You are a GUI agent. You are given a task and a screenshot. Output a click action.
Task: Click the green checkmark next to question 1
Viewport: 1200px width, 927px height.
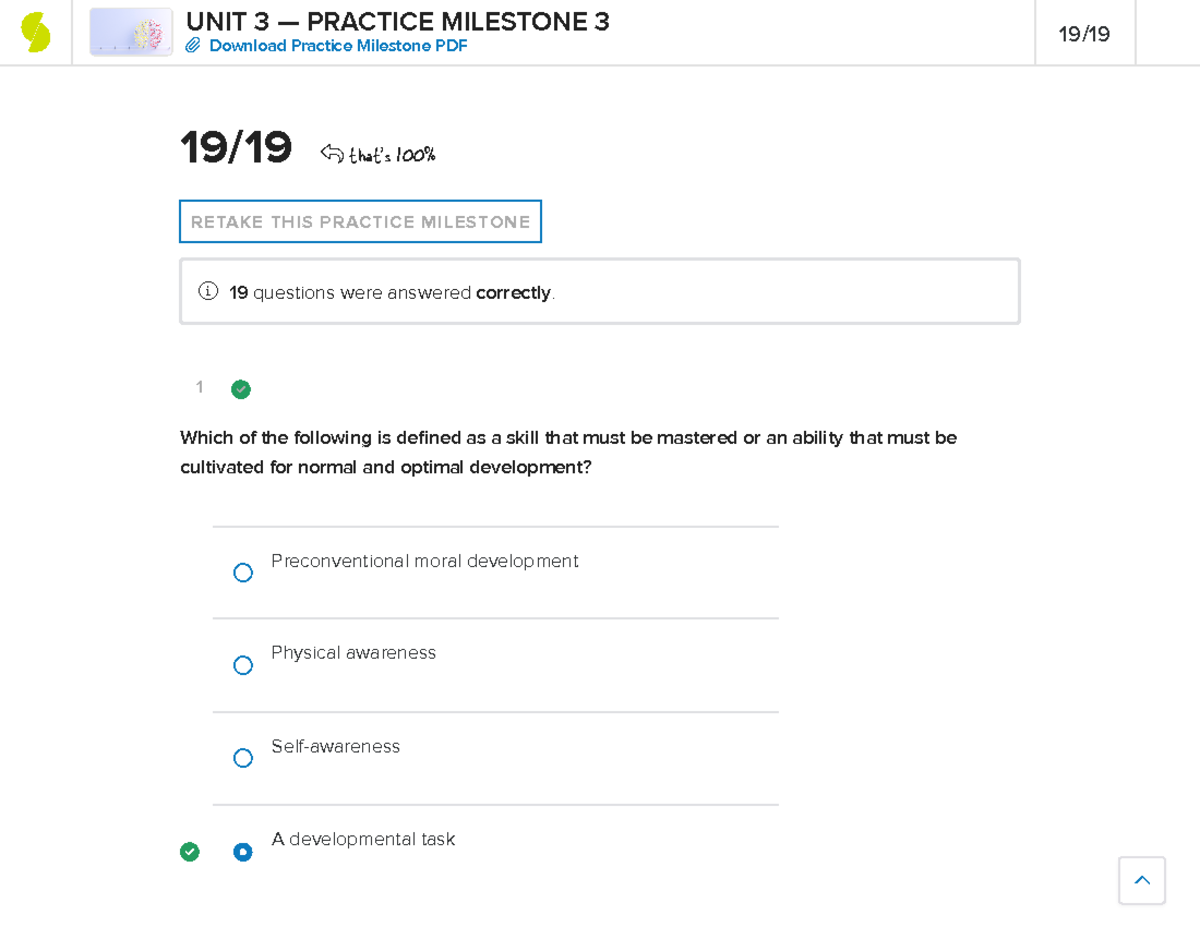coord(240,388)
